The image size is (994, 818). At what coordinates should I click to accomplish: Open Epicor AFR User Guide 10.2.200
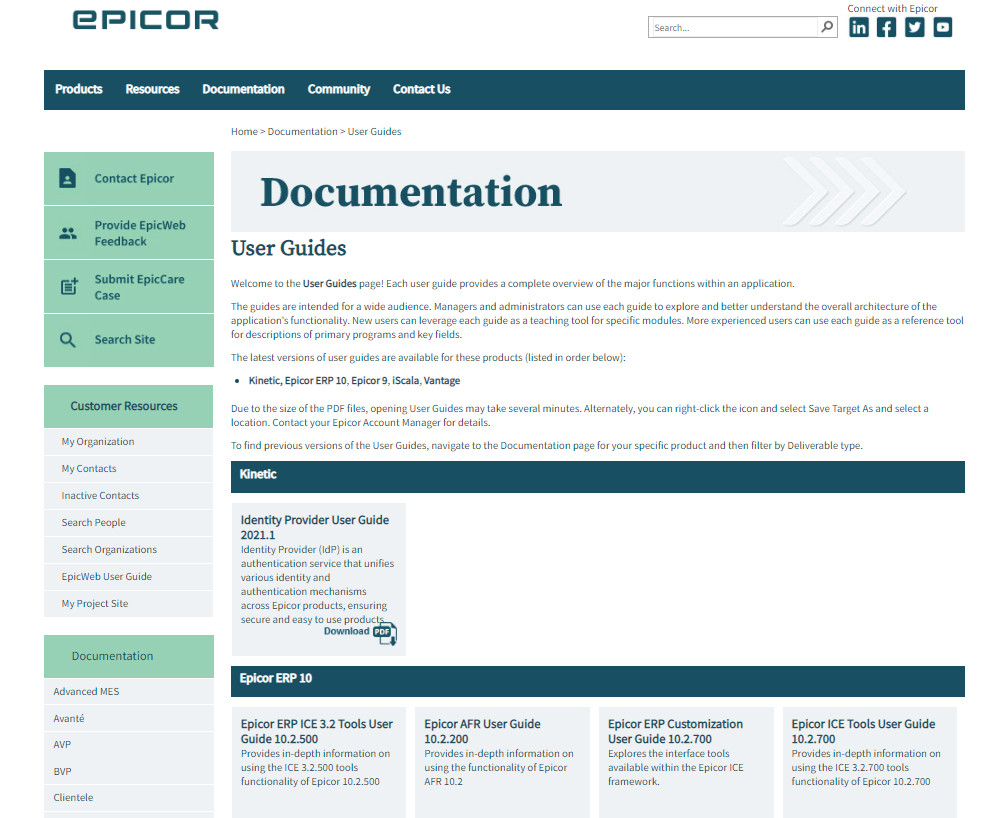pyautogui.click(x=482, y=731)
